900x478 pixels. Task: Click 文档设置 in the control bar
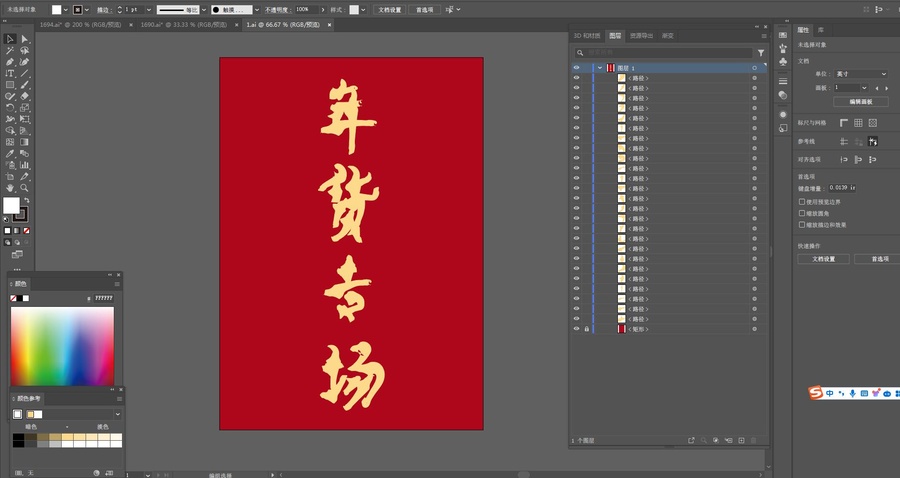390,10
